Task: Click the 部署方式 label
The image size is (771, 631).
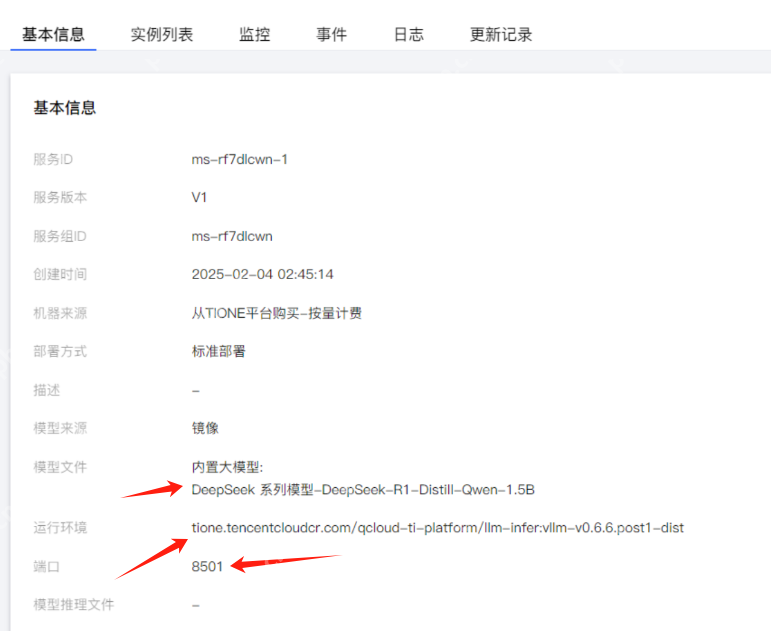Action: (x=60, y=351)
